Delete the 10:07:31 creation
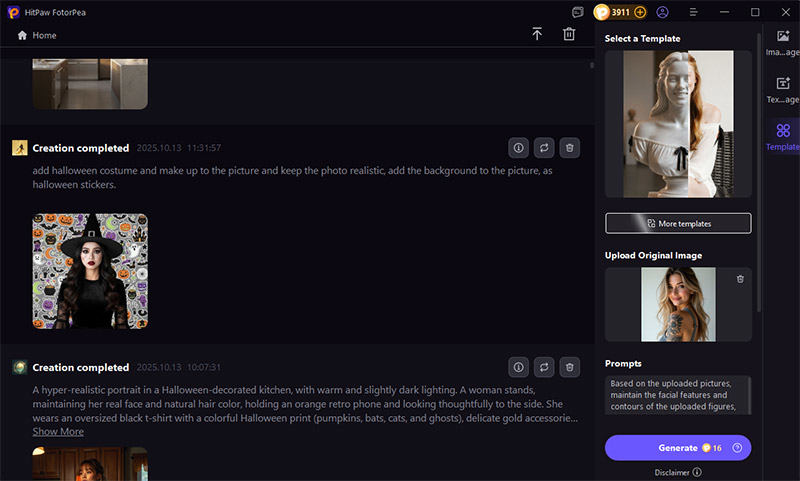The height and width of the screenshot is (481, 800). tap(569, 367)
